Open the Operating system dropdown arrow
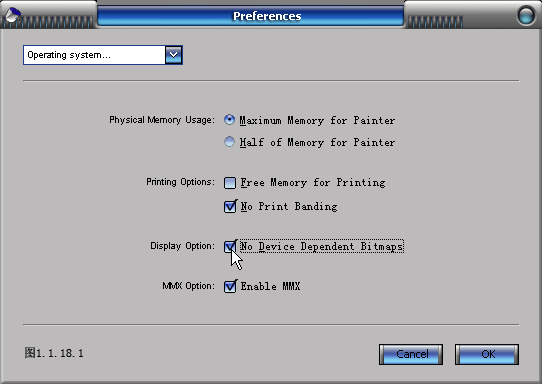 click(x=174, y=55)
